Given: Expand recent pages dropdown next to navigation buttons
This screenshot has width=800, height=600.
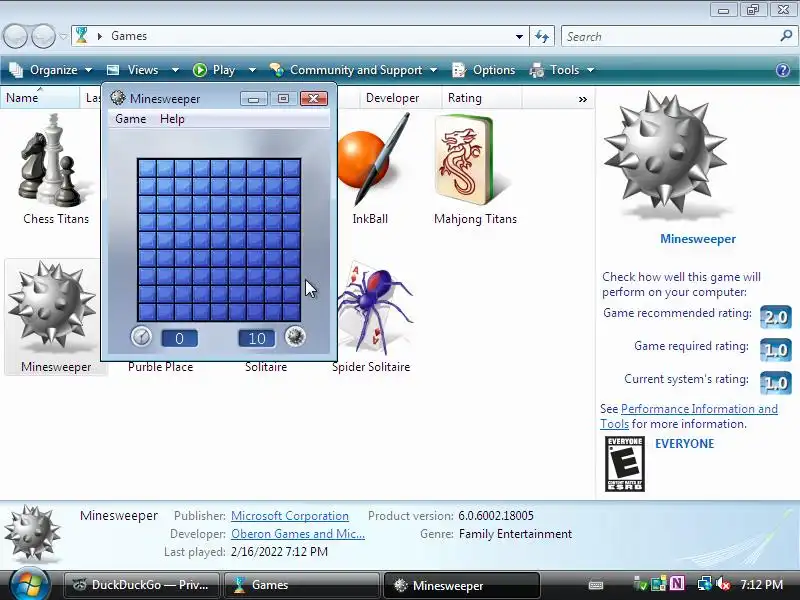Looking at the screenshot, I should click(x=63, y=36).
